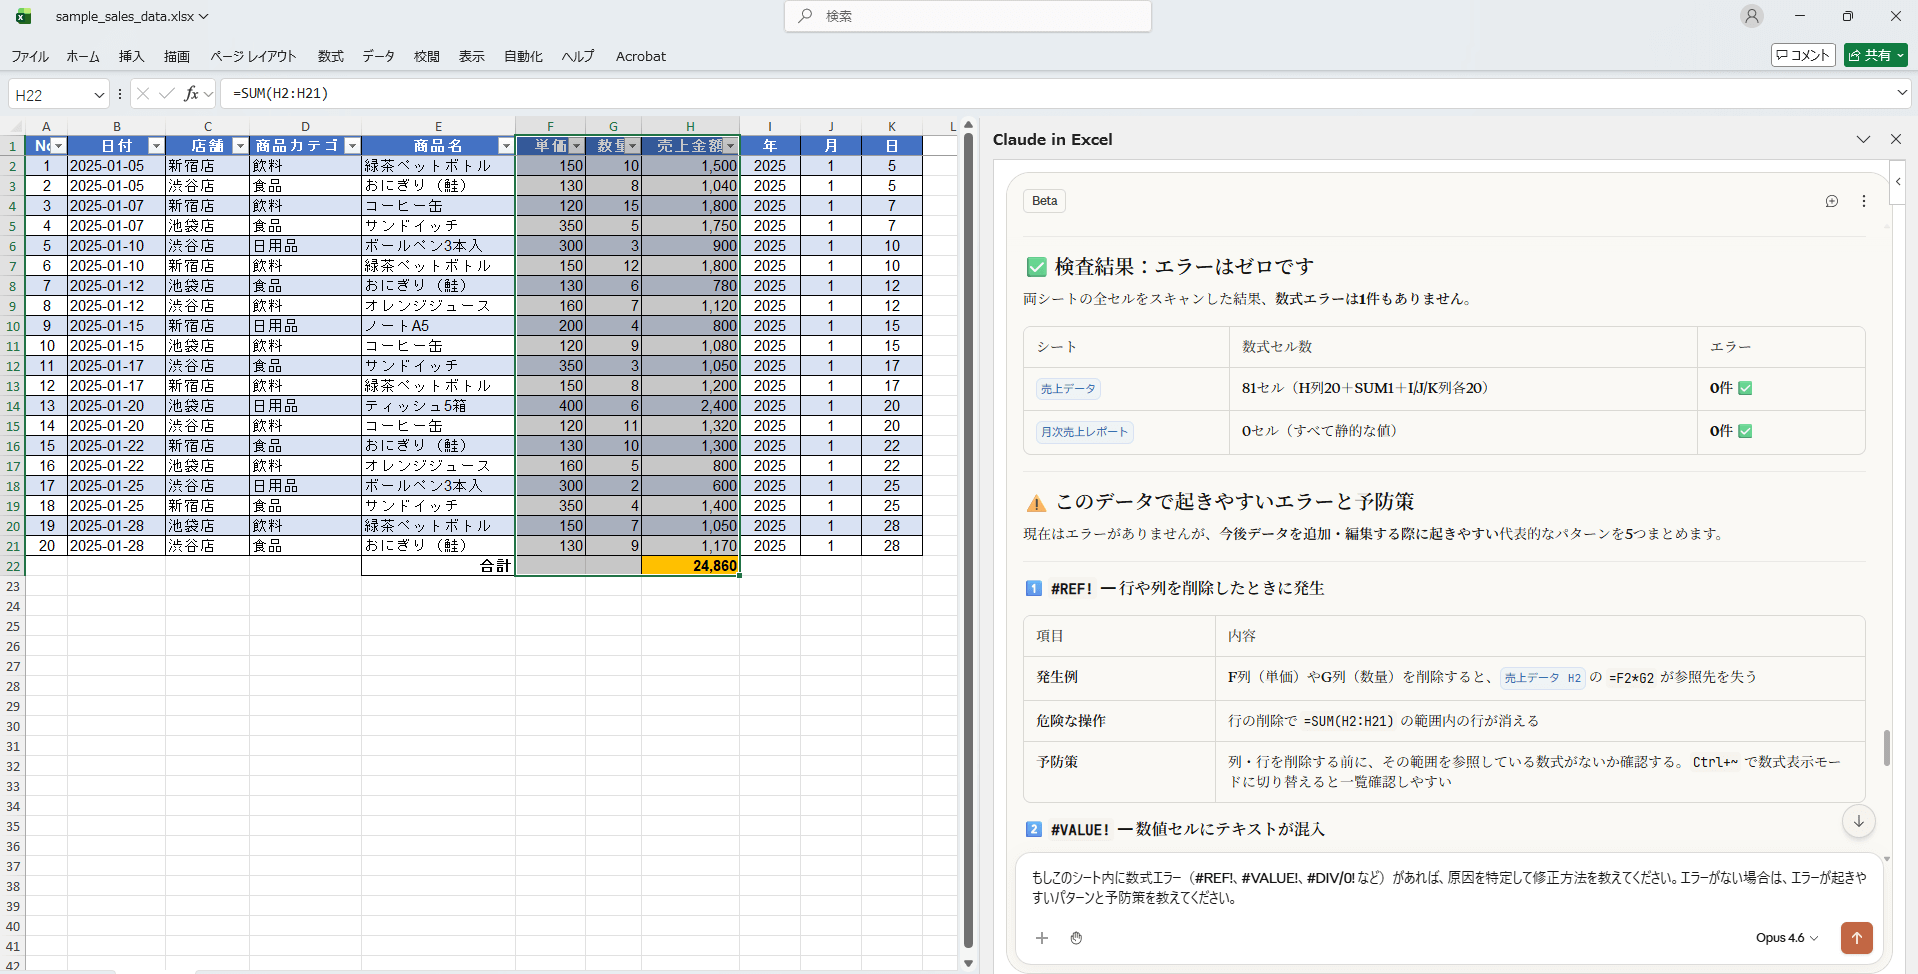Click the scroll-to-bottom arrow in the chat

click(1858, 822)
